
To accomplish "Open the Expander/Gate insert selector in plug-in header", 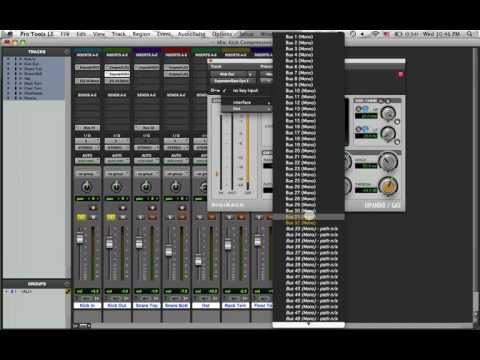I will click(x=233, y=81).
